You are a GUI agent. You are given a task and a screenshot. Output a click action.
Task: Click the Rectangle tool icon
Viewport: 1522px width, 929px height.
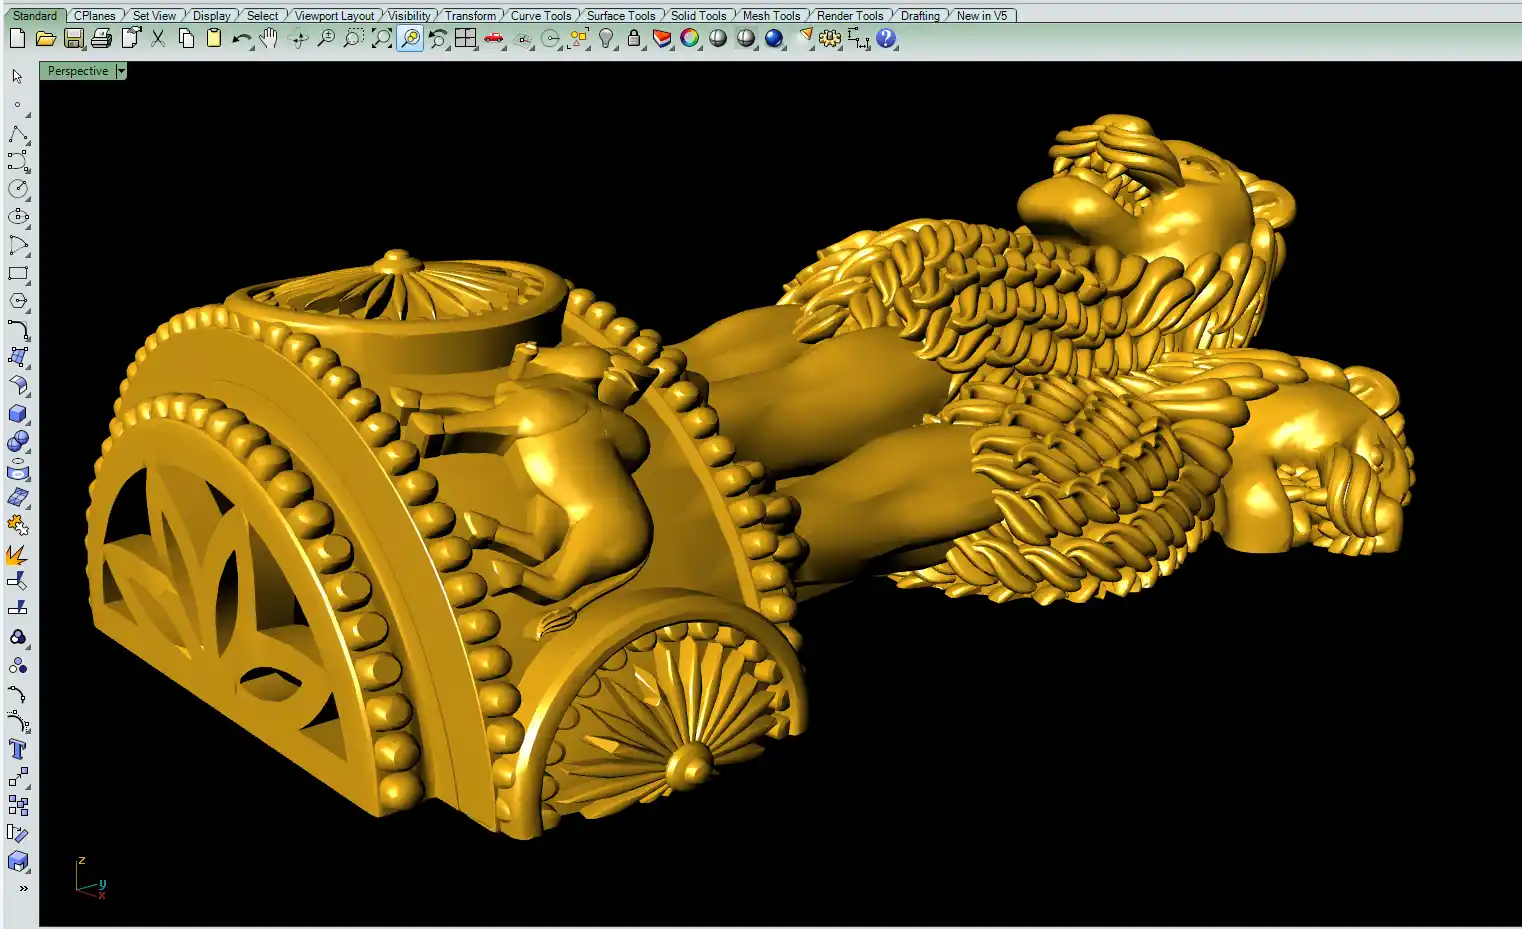pyautogui.click(x=18, y=273)
